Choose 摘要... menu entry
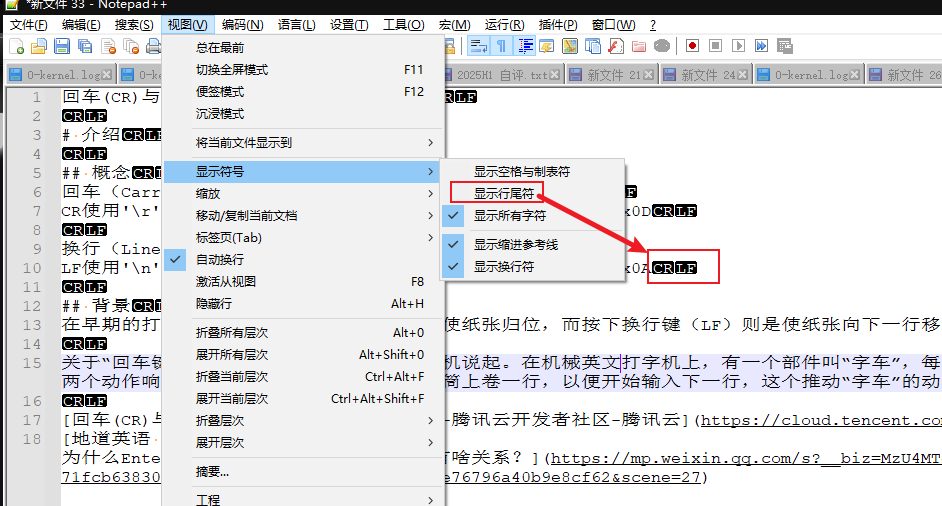The image size is (942, 506). (x=303, y=472)
